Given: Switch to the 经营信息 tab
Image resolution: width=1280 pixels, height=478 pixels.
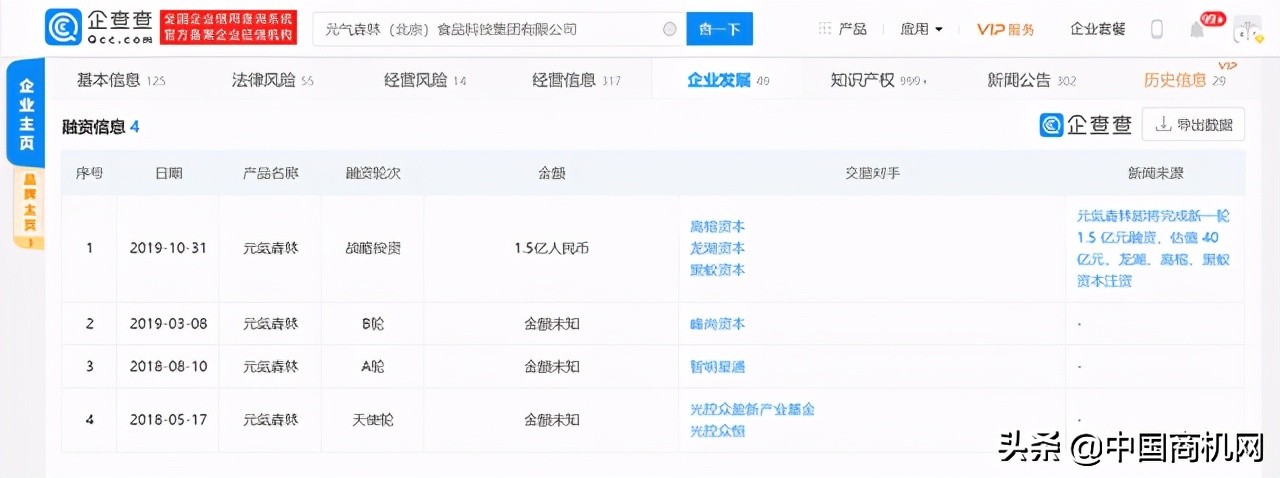Looking at the screenshot, I should 576,80.
